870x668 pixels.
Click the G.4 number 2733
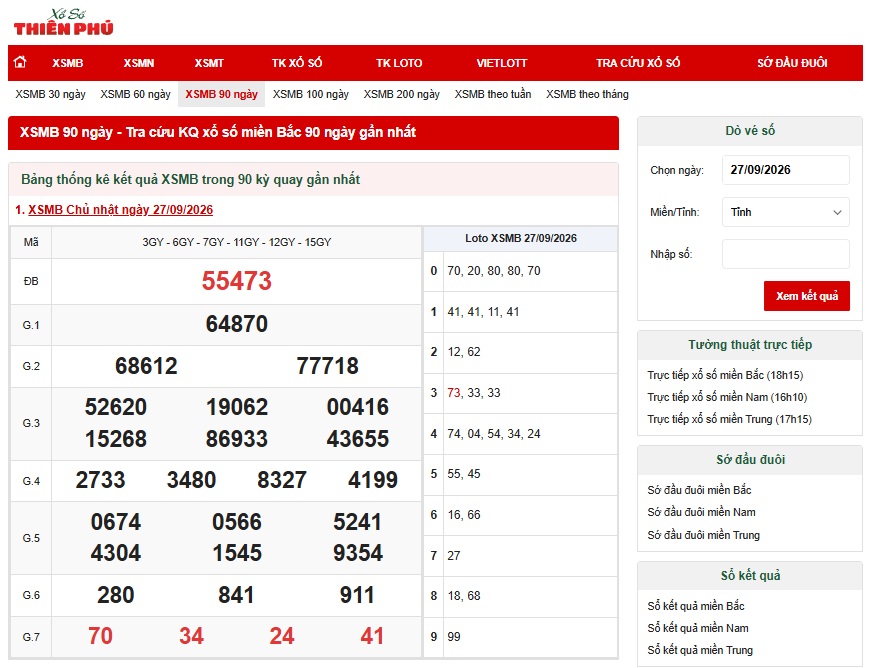[100, 480]
